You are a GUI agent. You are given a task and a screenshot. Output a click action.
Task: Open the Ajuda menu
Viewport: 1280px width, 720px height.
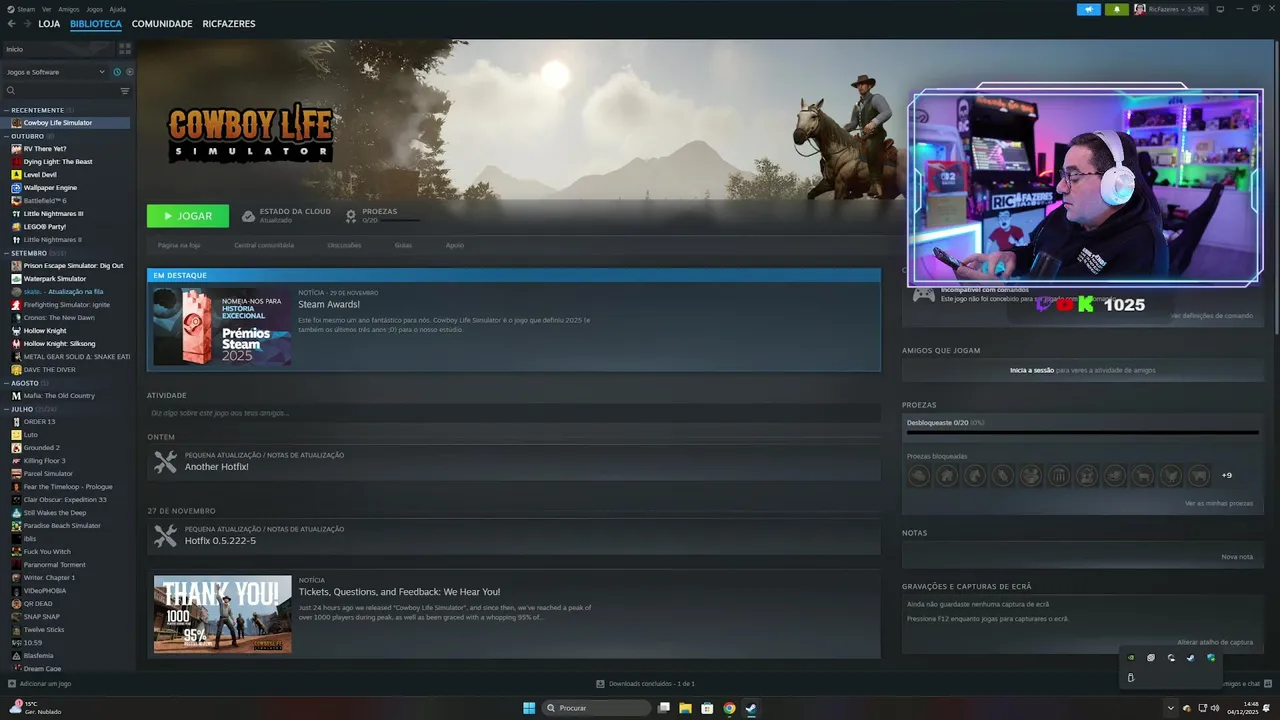(x=117, y=9)
